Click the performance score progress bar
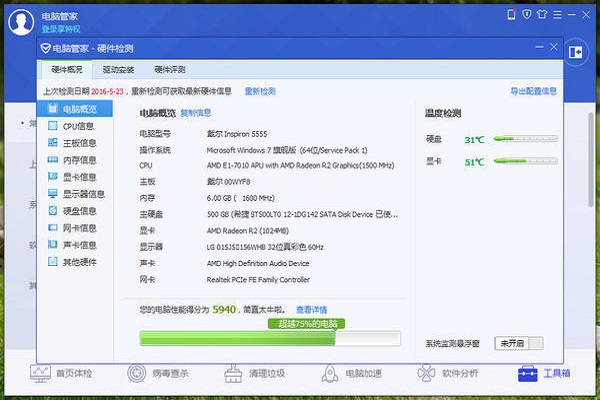The image size is (600, 400). coord(270,339)
